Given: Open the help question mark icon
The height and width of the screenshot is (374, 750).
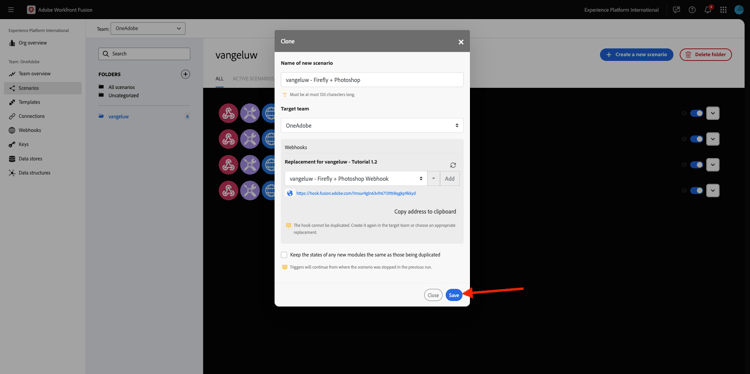Looking at the screenshot, I should click(692, 10).
